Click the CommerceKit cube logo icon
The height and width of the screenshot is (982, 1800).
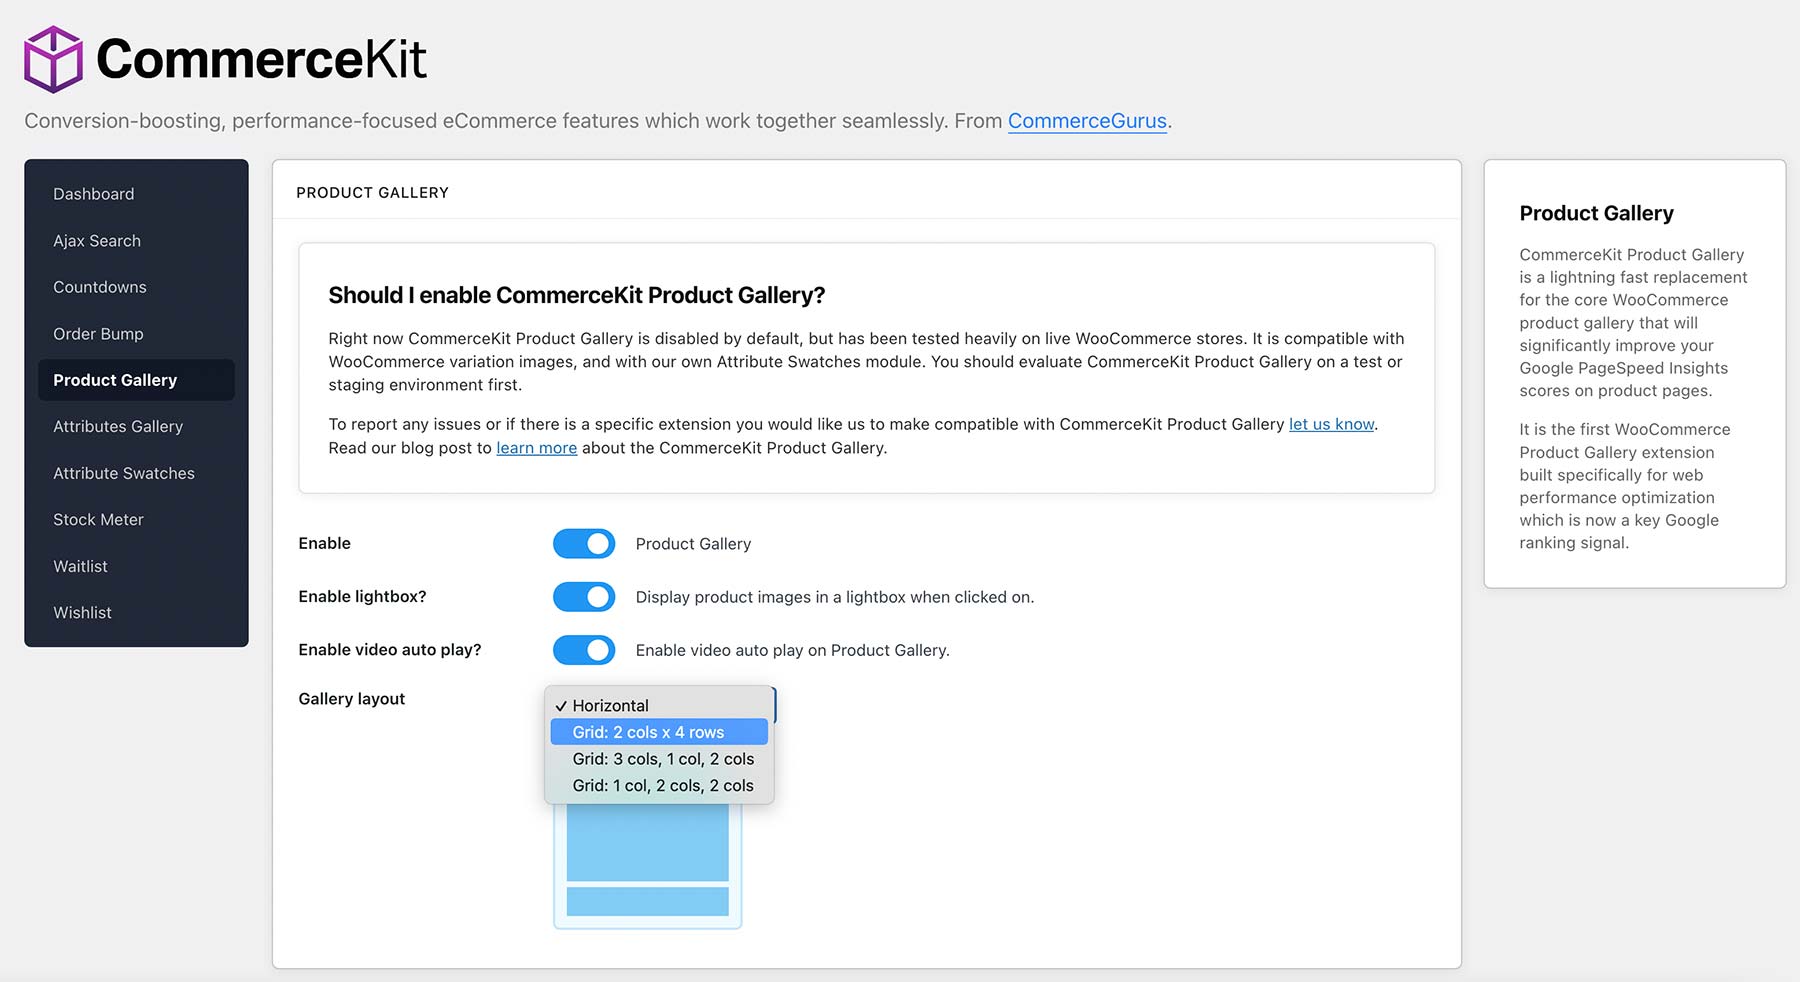pyautogui.click(x=53, y=60)
